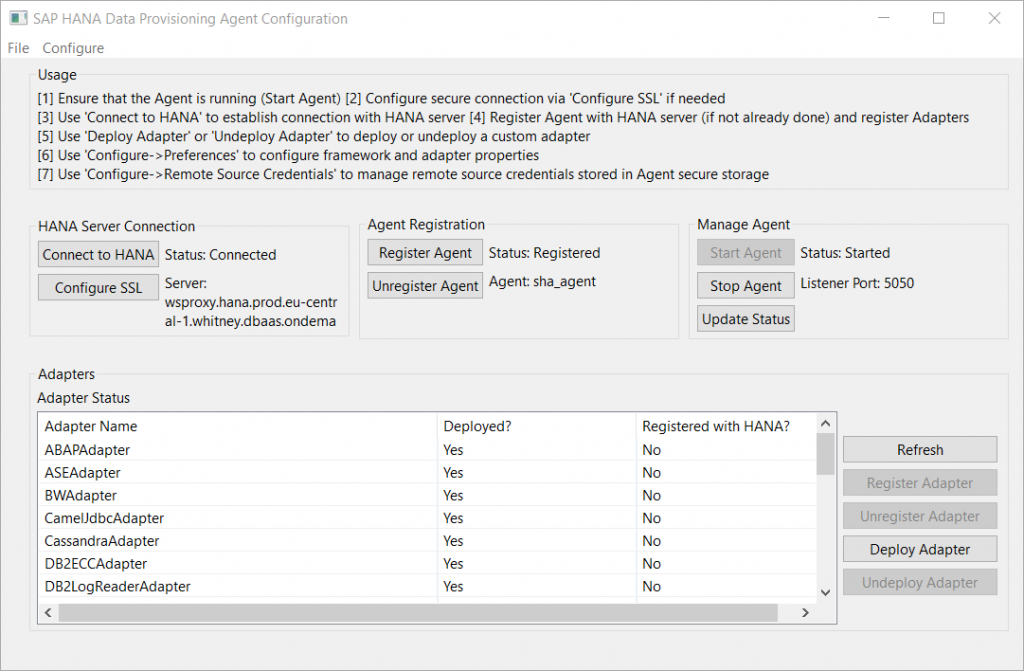
Task: Click the Adapter Name column header
Action: (238, 426)
